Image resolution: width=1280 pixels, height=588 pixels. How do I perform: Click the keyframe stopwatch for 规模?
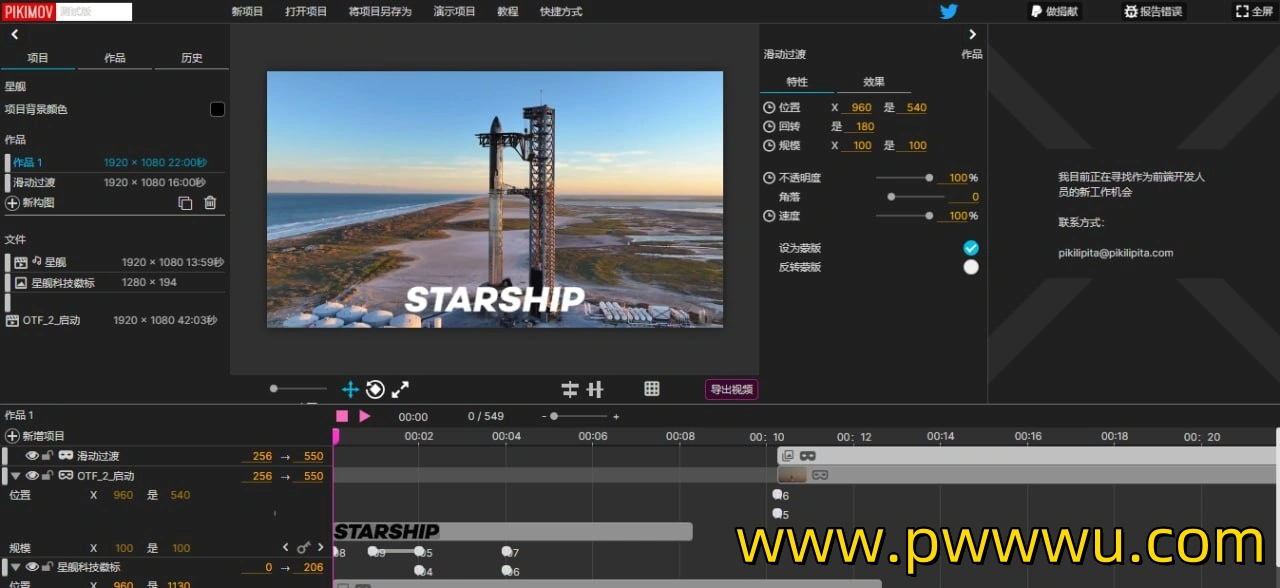pyautogui.click(x=769, y=145)
